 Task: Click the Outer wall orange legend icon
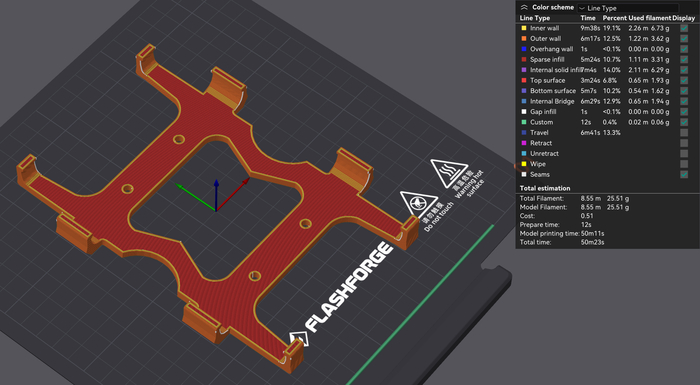click(x=524, y=38)
